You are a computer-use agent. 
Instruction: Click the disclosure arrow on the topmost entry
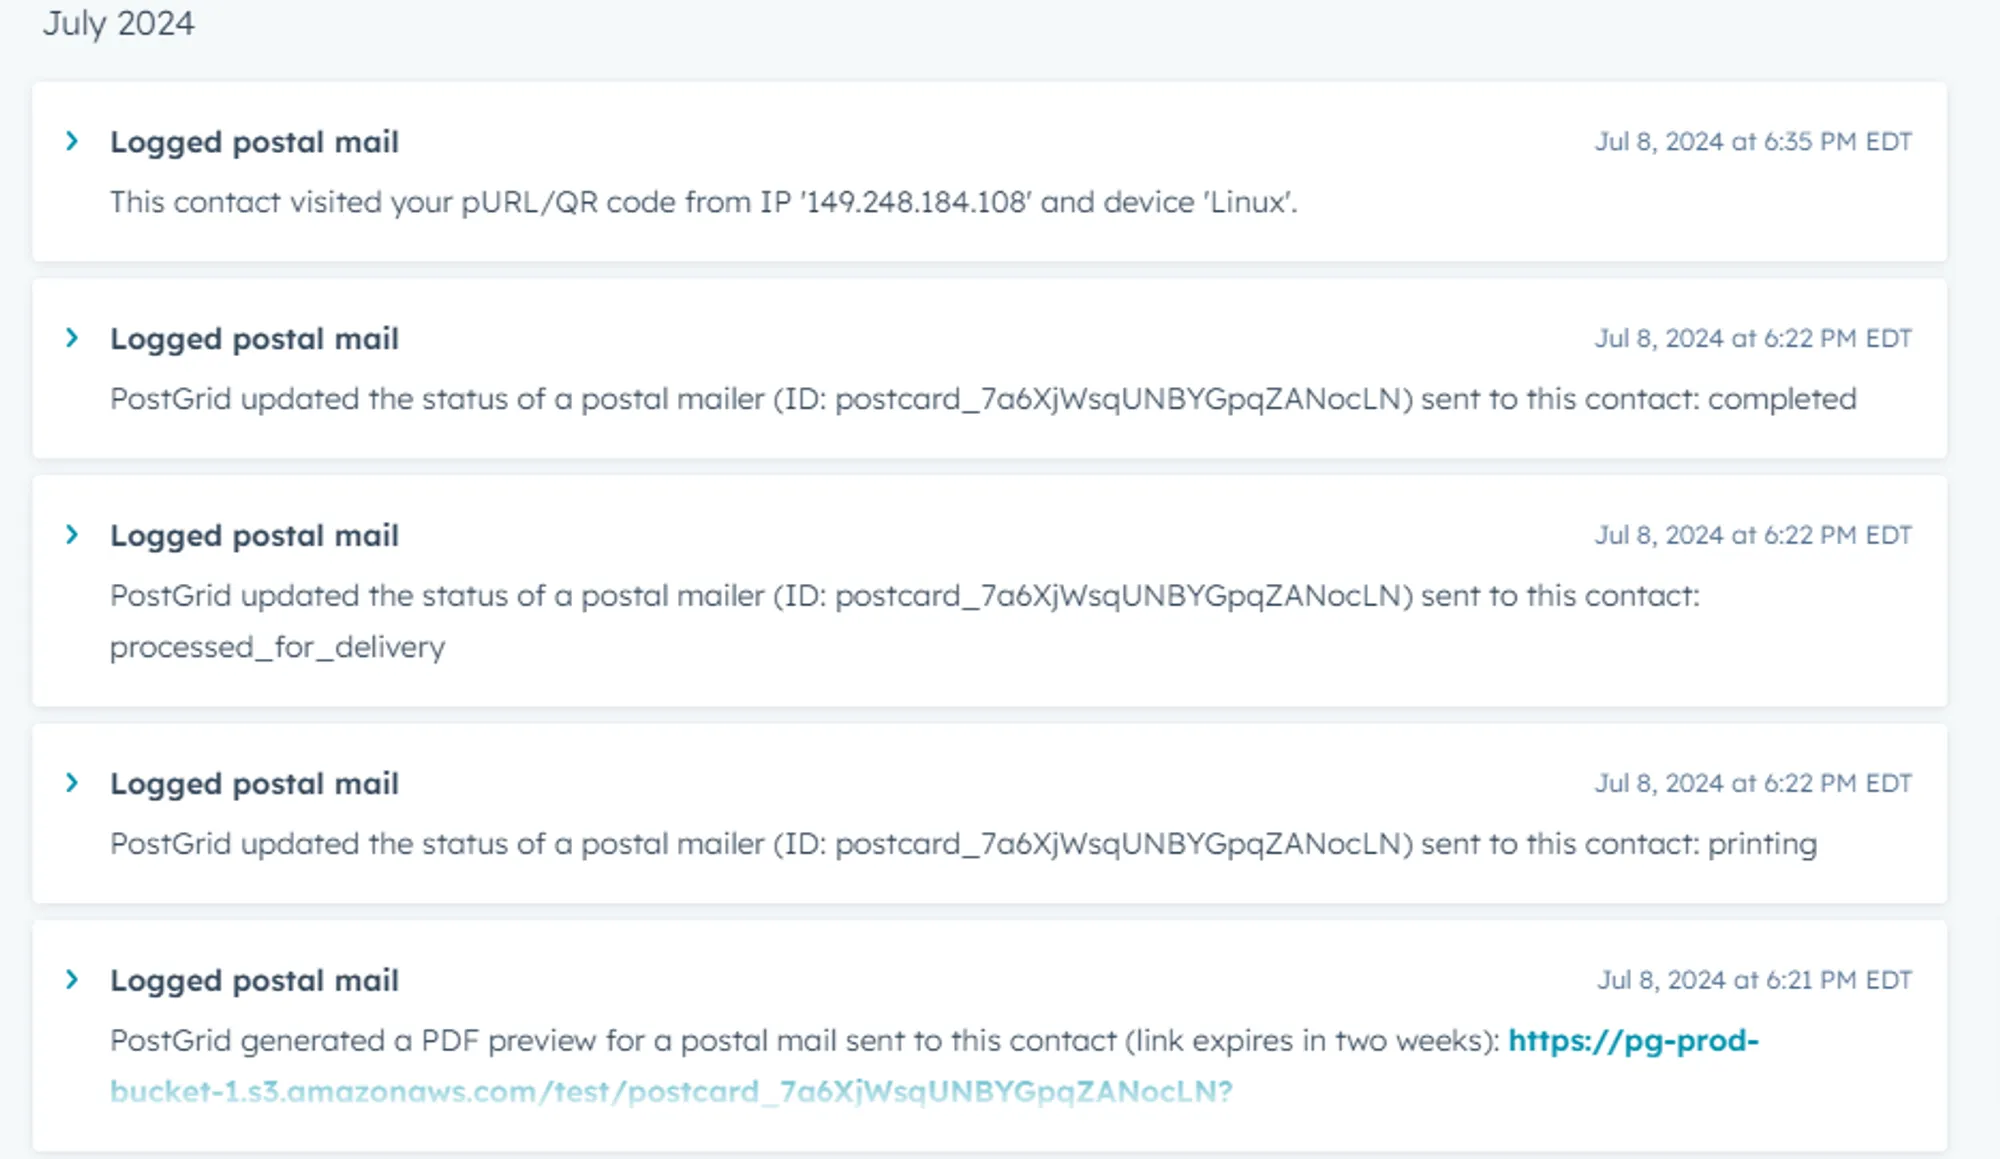click(74, 141)
